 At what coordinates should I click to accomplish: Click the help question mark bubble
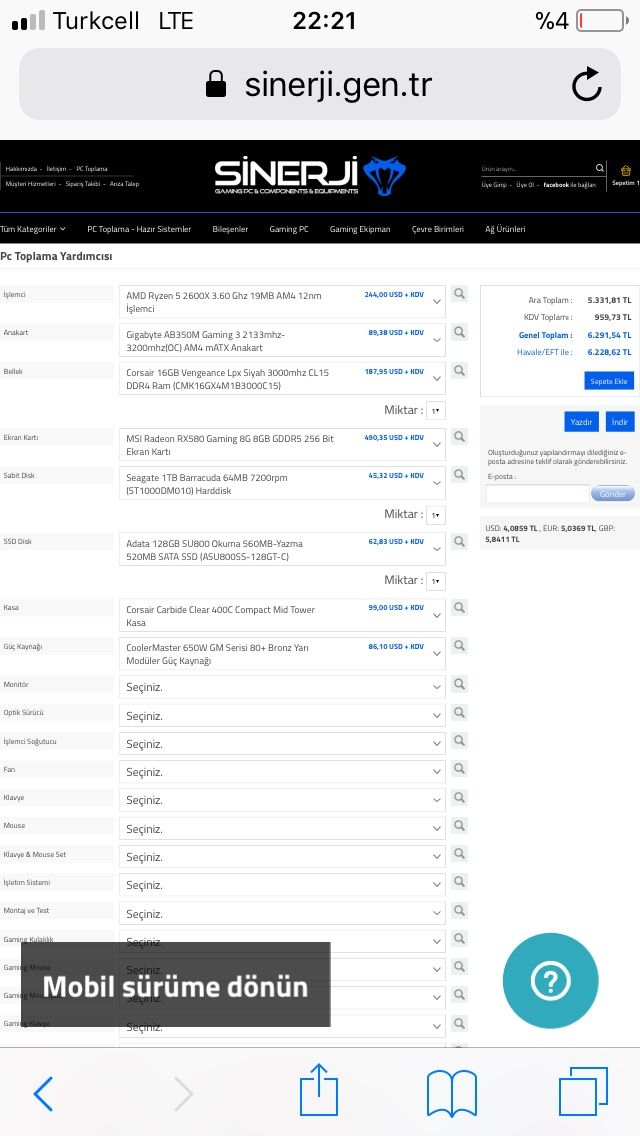[x=551, y=981]
